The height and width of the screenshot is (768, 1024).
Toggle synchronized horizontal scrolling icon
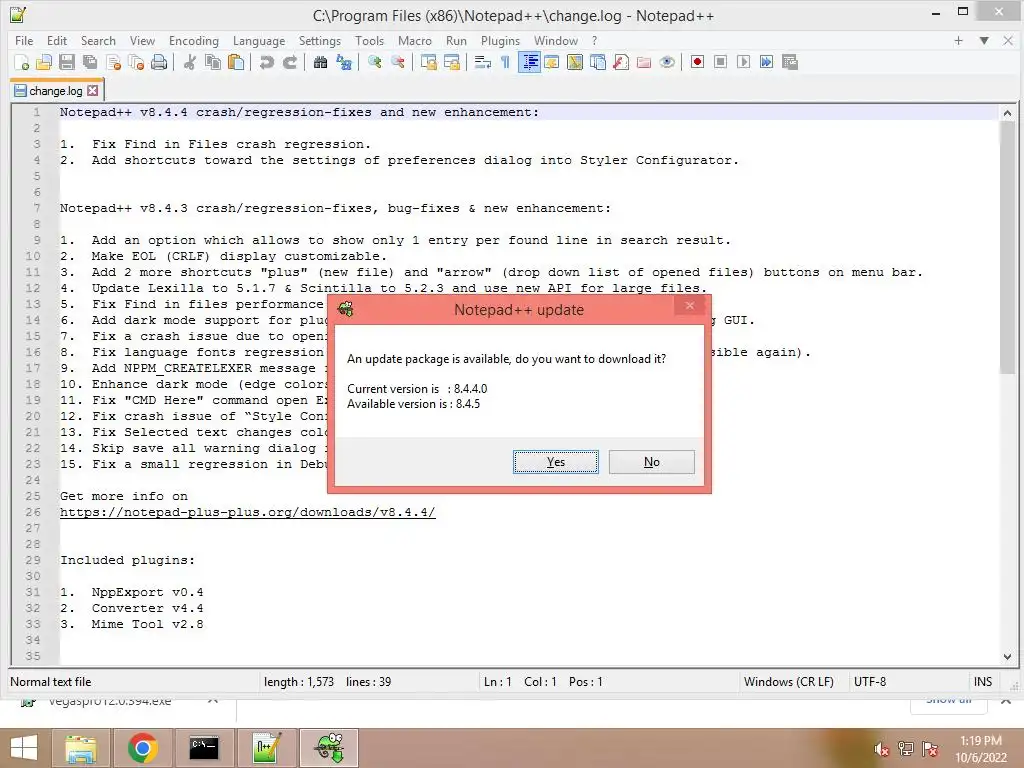pos(452,62)
